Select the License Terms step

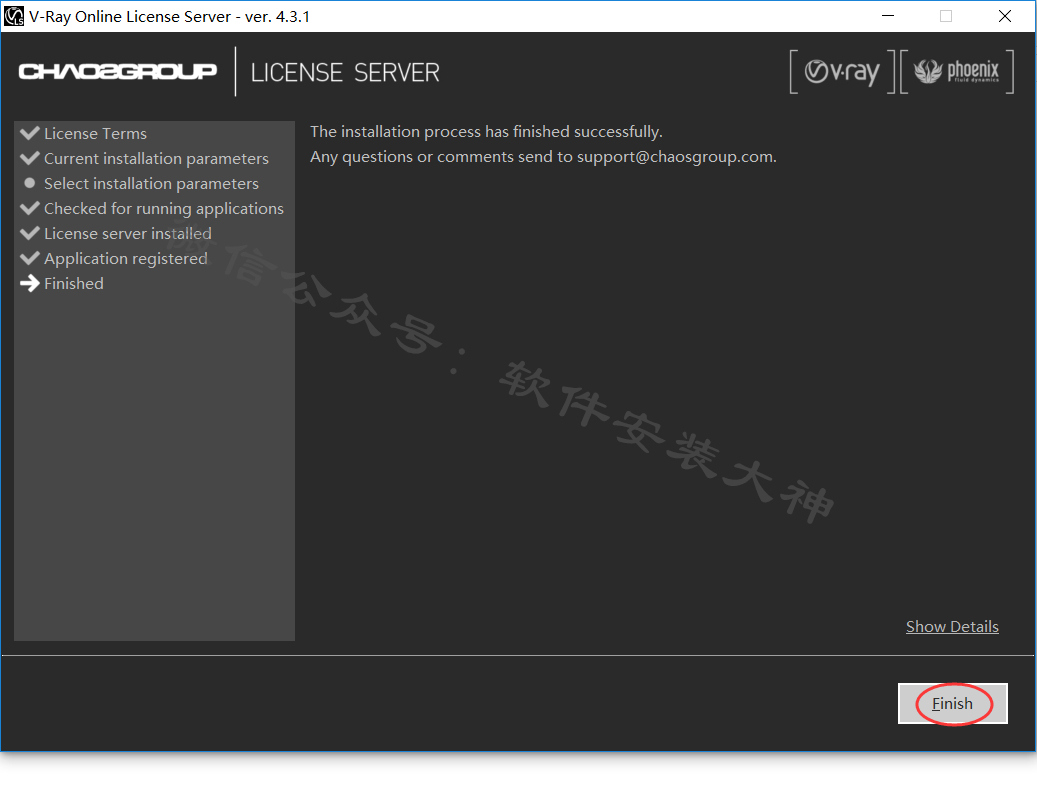click(95, 134)
